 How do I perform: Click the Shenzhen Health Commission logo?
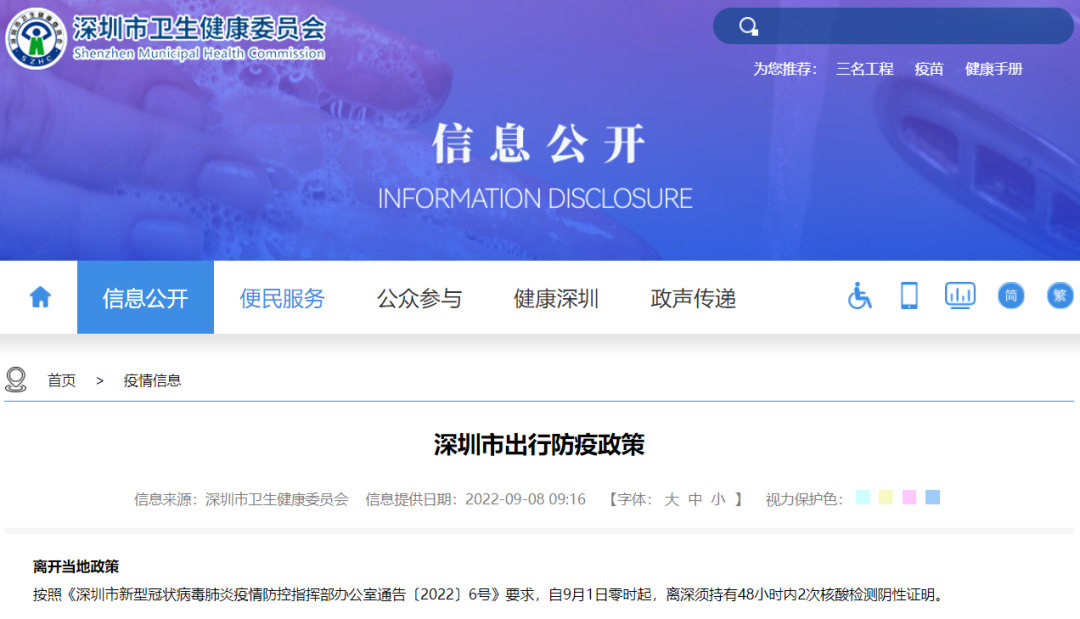coord(36,38)
